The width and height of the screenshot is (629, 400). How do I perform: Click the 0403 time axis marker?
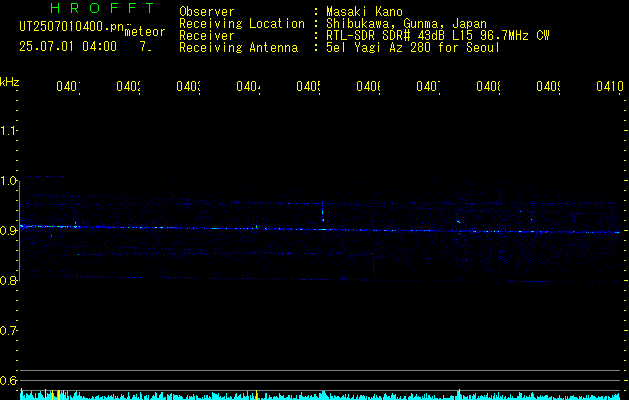pyautogui.click(x=188, y=86)
